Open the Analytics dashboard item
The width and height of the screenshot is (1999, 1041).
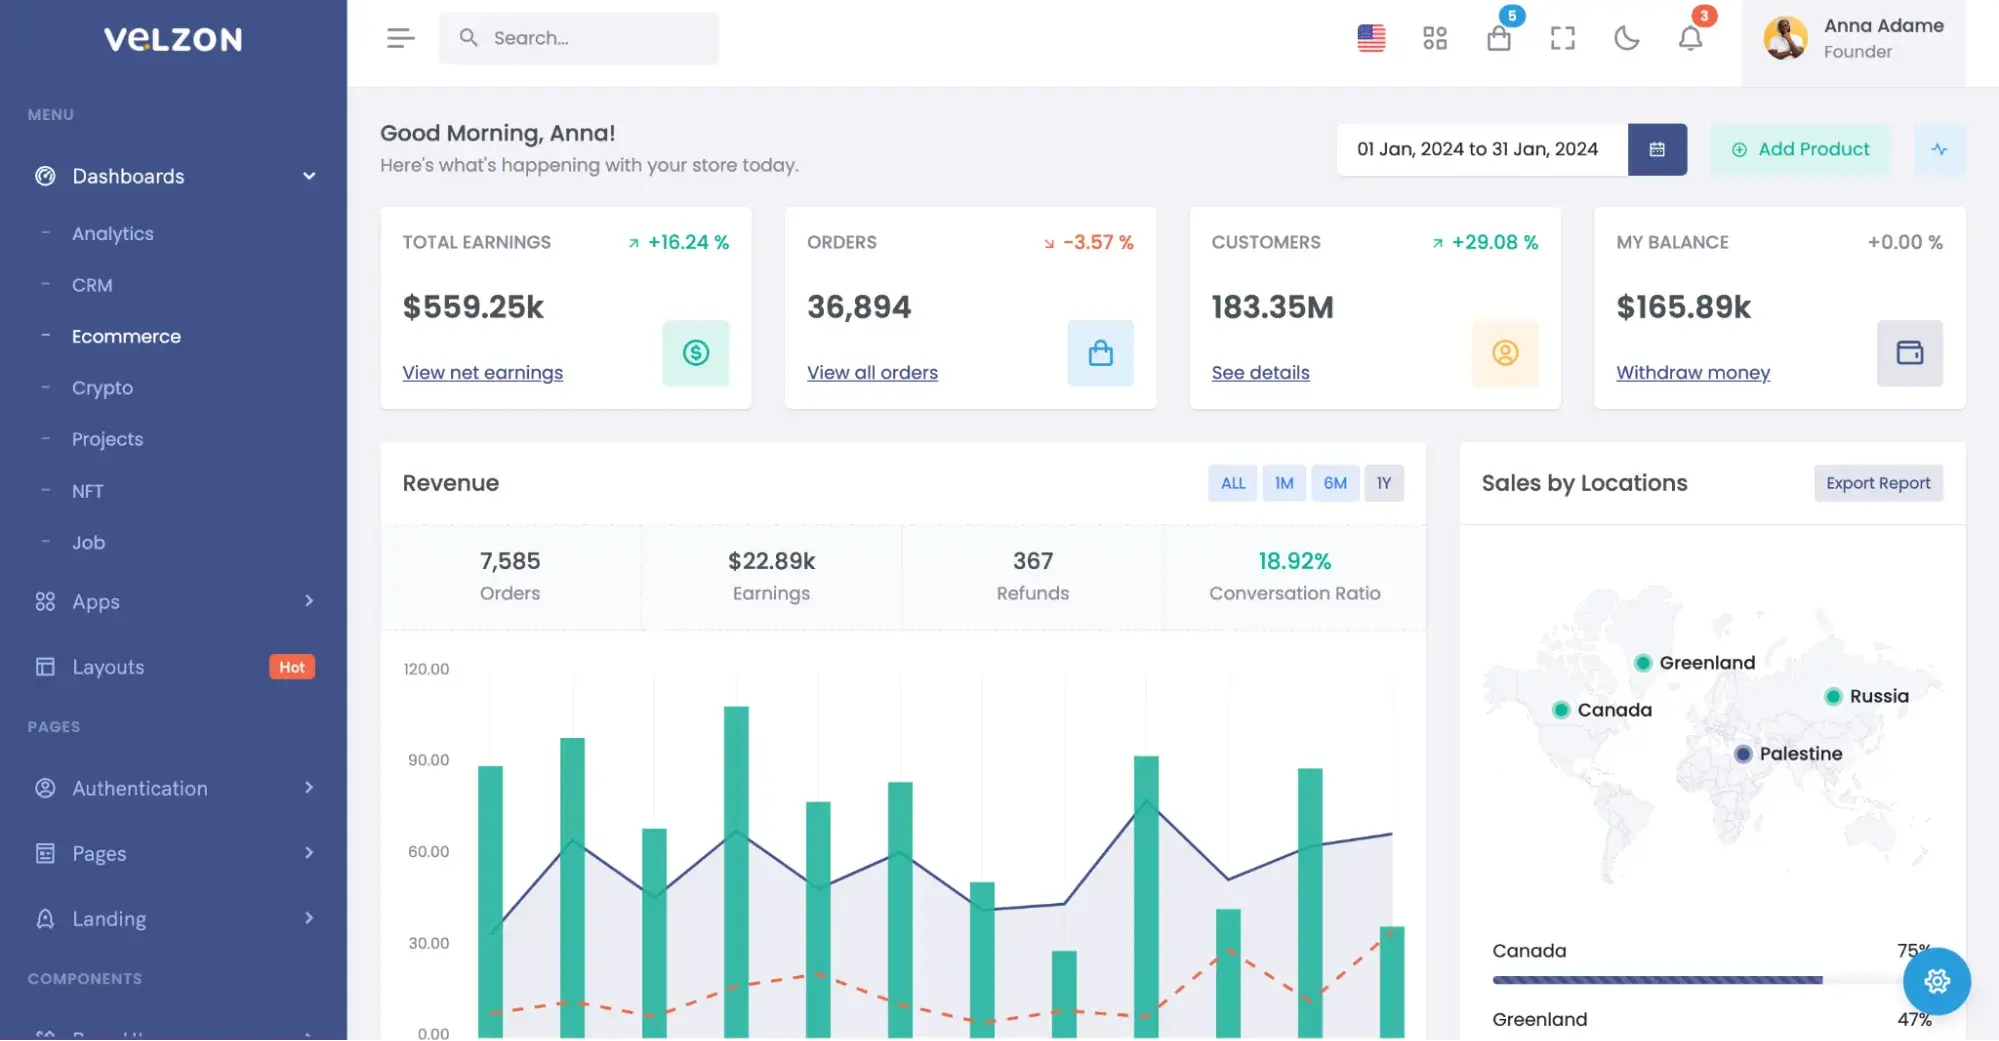(113, 233)
